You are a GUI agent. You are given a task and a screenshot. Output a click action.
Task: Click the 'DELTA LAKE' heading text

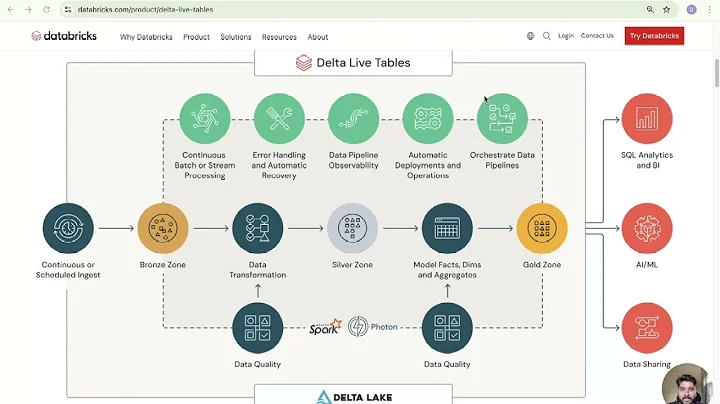pyautogui.click(x=363, y=398)
